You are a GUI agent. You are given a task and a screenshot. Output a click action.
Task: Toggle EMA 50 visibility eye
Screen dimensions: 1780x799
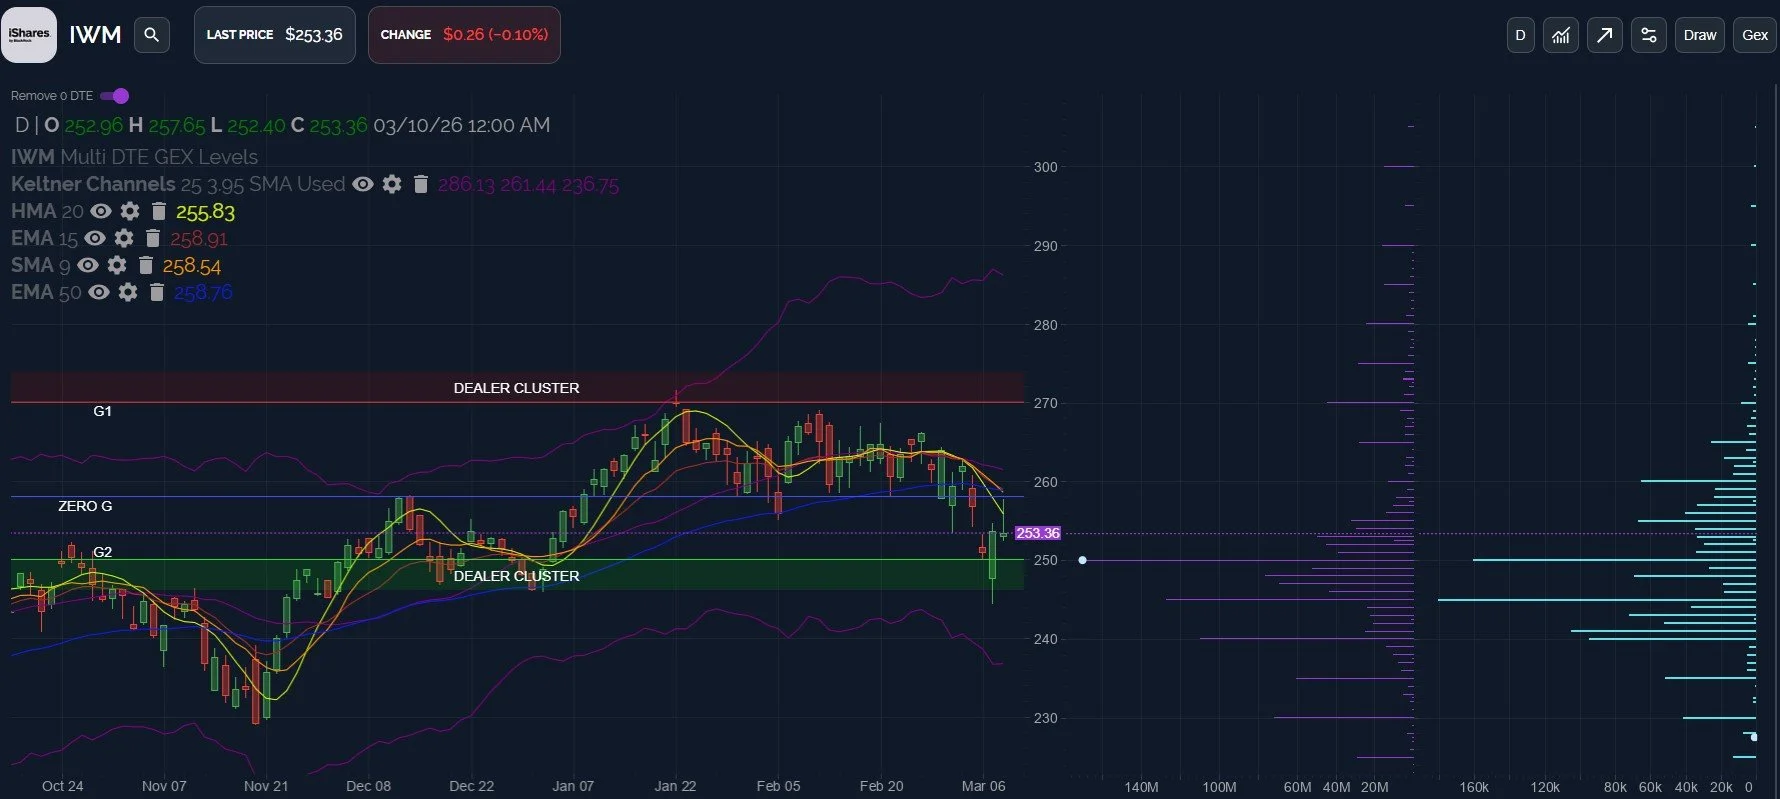[99, 292]
